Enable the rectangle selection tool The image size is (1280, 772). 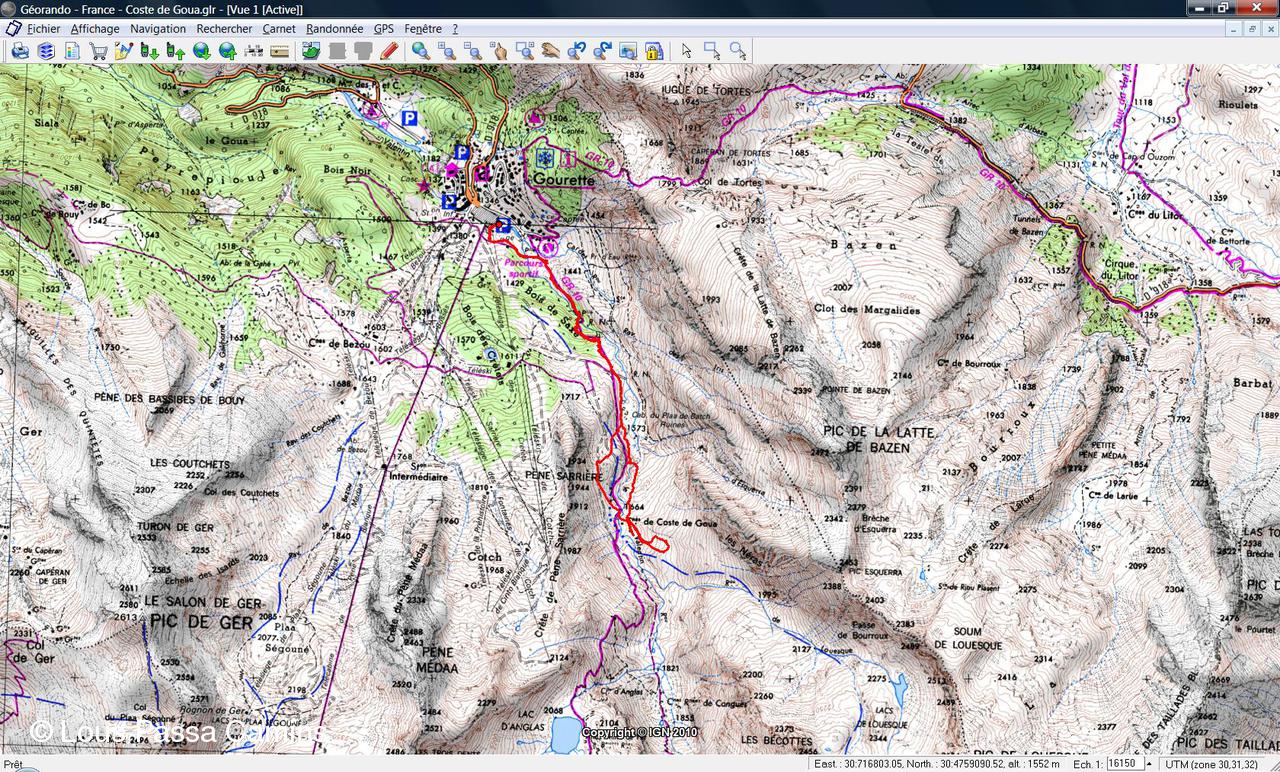(x=712, y=51)
